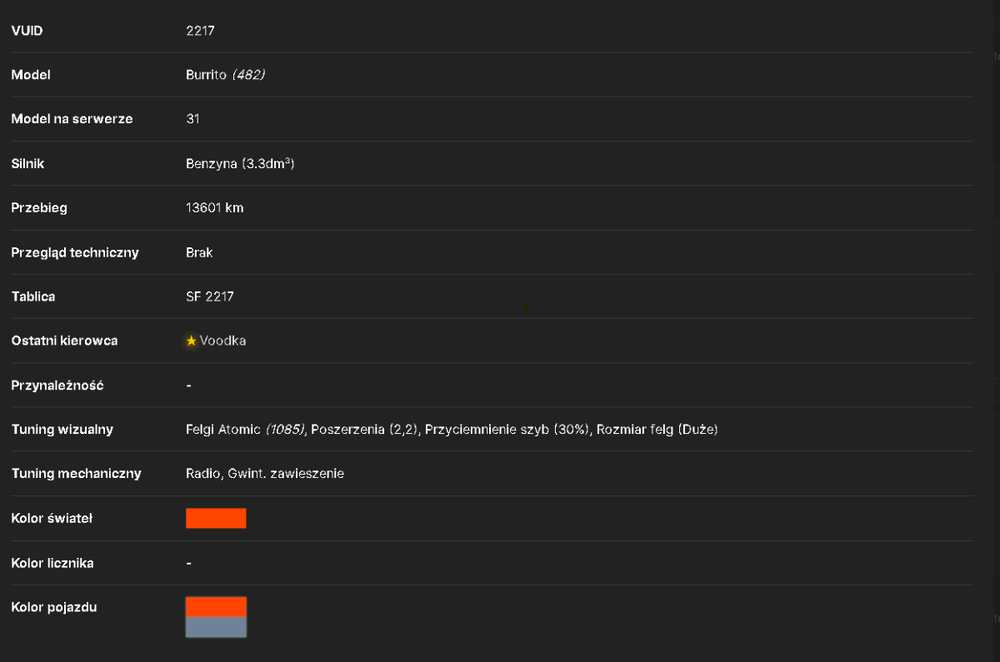Click the Burrito model name
This screenshot has width=1000, height=662.
click(x=206, y=75)
